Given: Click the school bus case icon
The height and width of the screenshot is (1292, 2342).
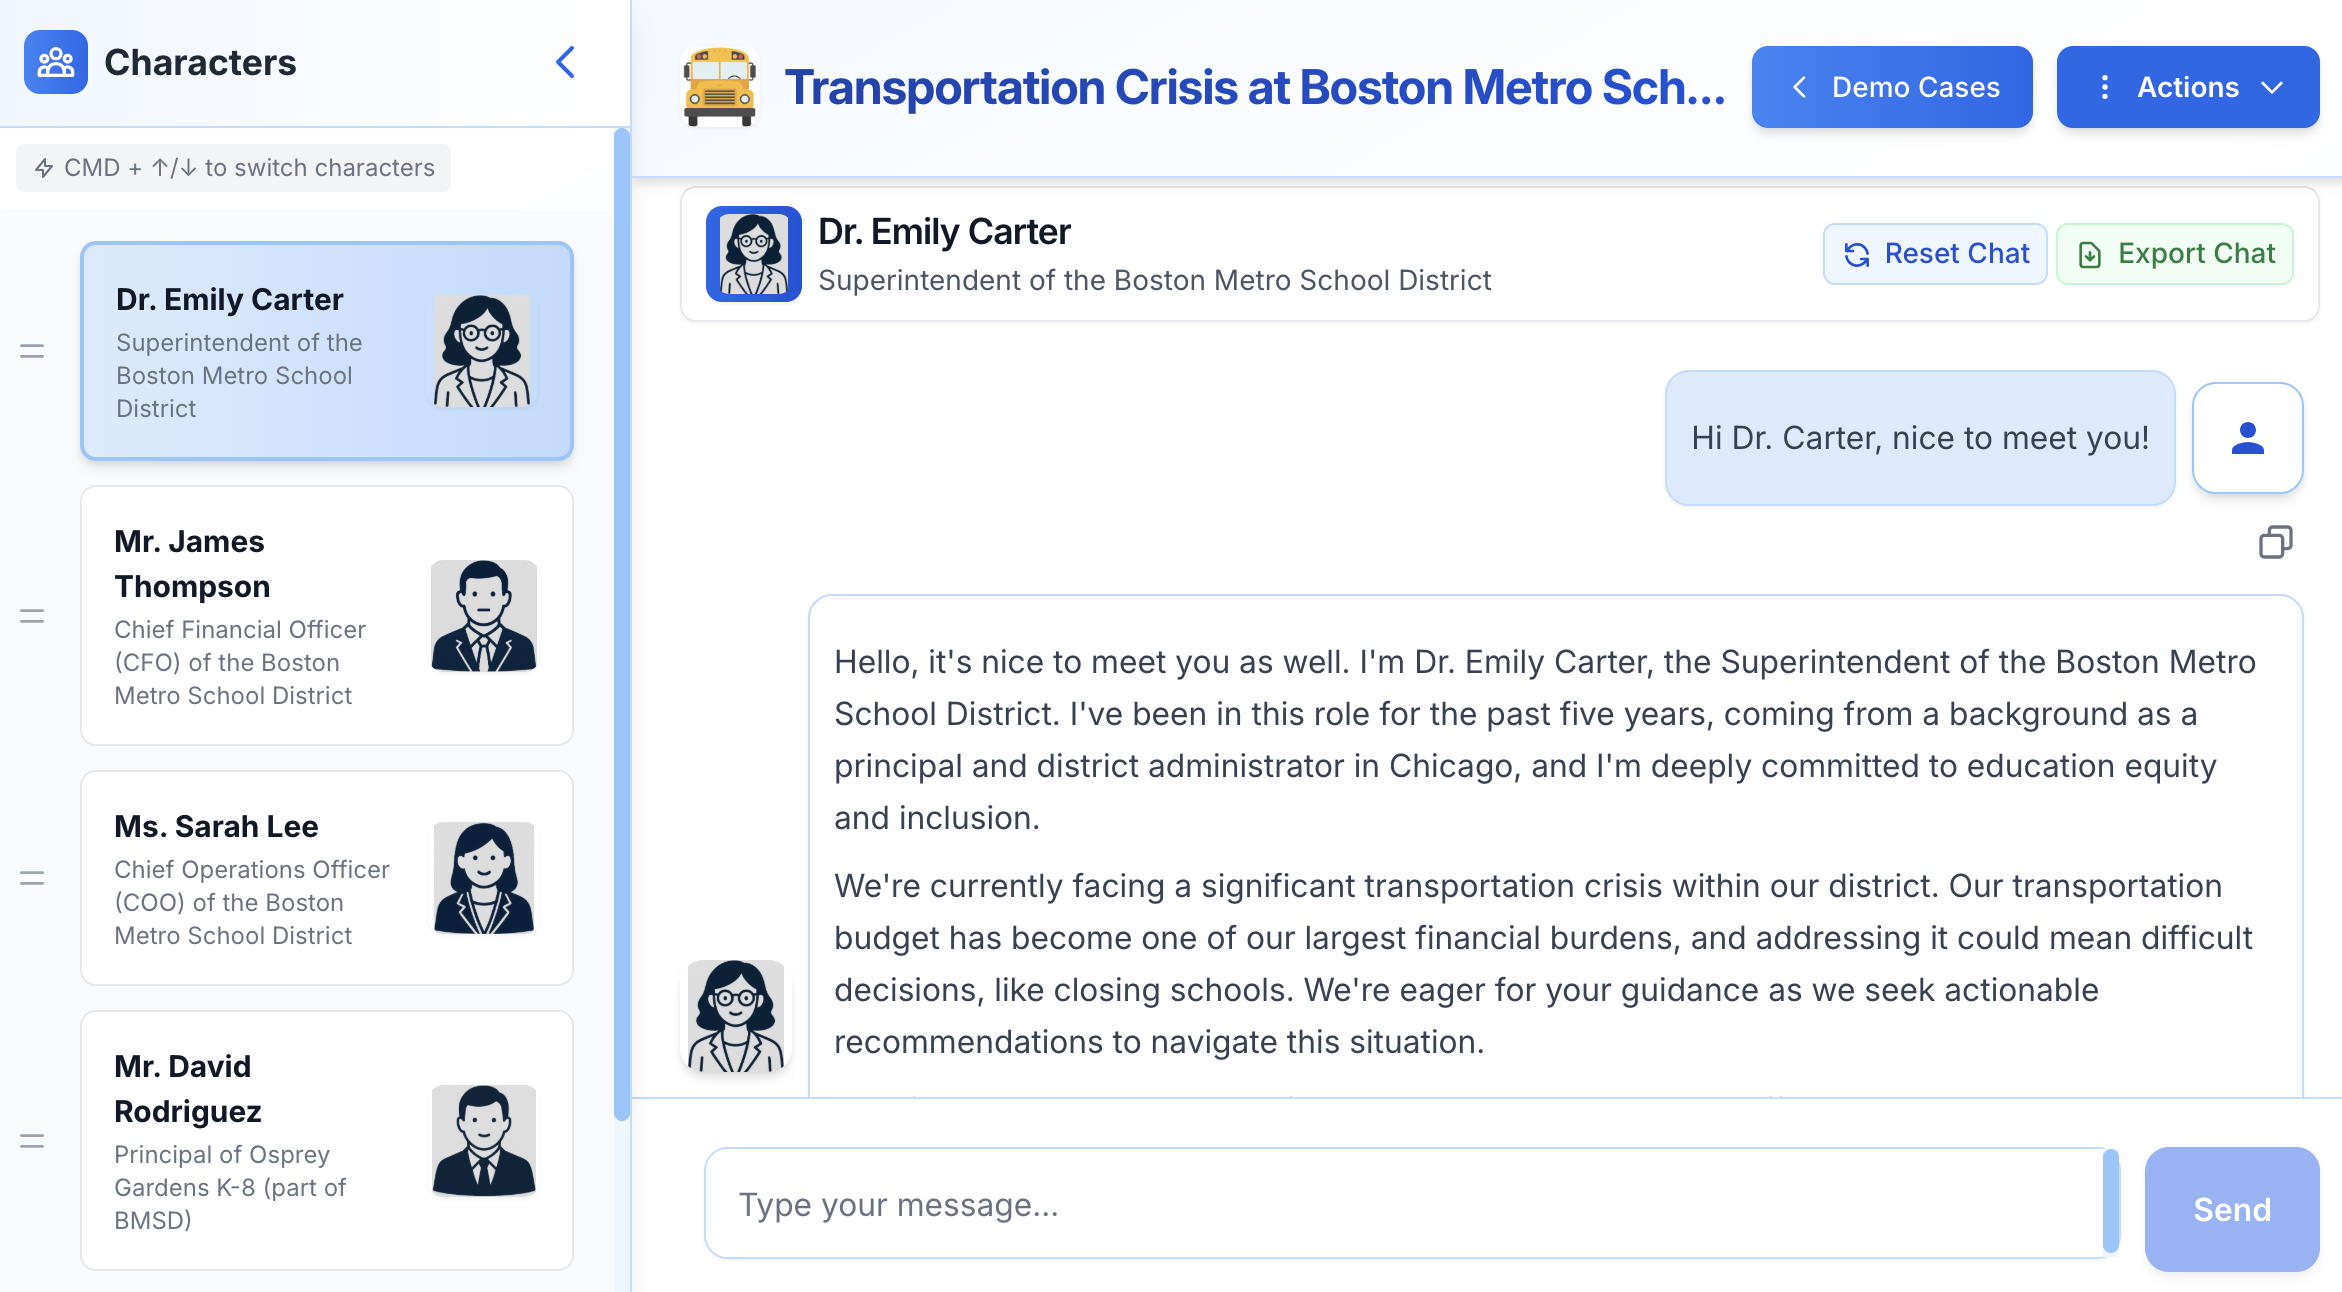Looking at the screenshot, I should [719, 87].
